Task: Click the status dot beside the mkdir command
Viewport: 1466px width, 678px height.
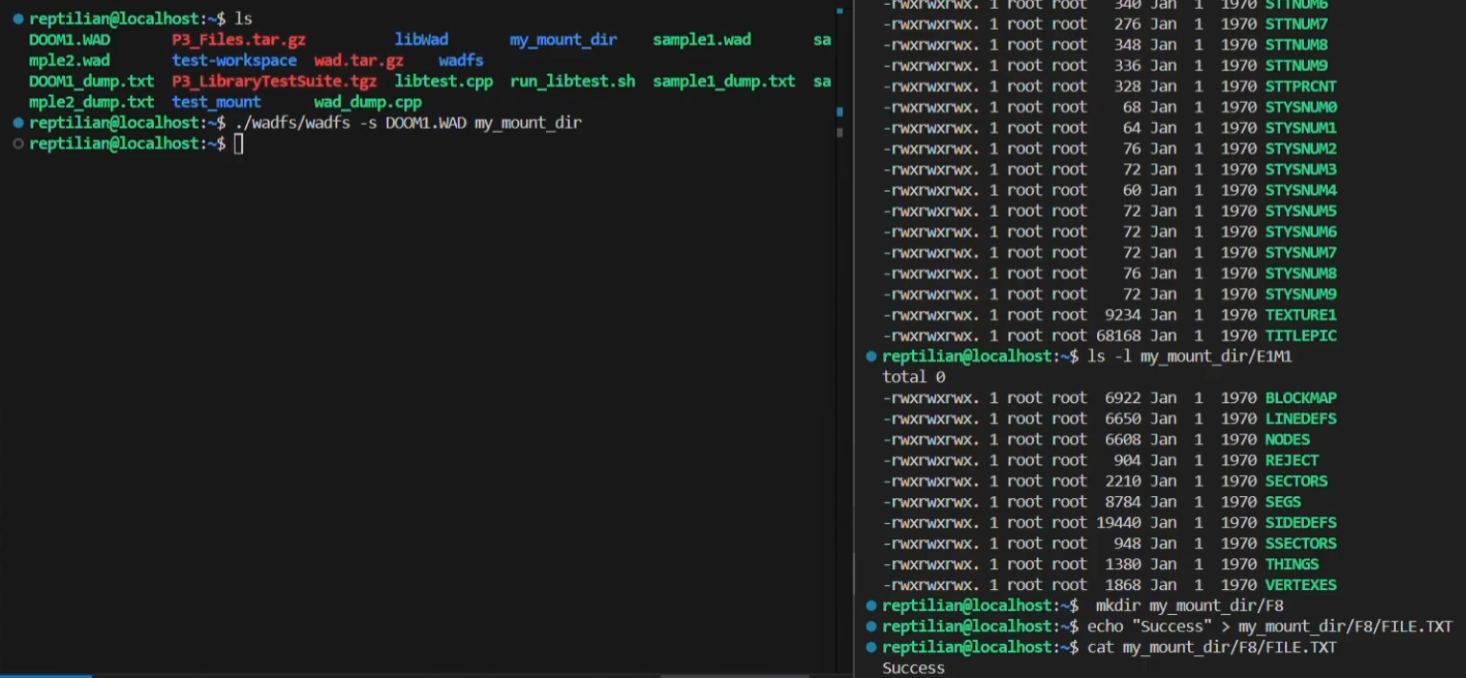Action: tap(872, 606)
